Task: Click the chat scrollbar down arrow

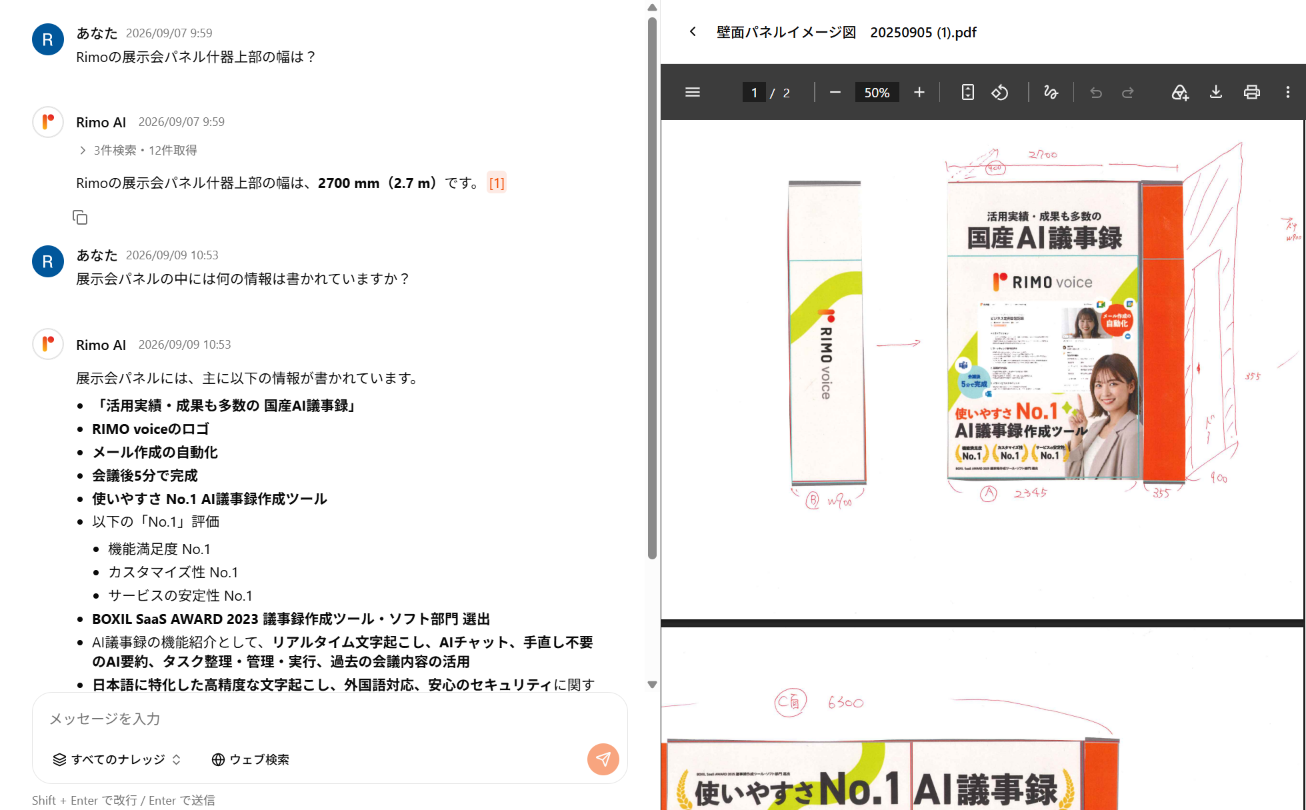Action: tap(652, 685)
